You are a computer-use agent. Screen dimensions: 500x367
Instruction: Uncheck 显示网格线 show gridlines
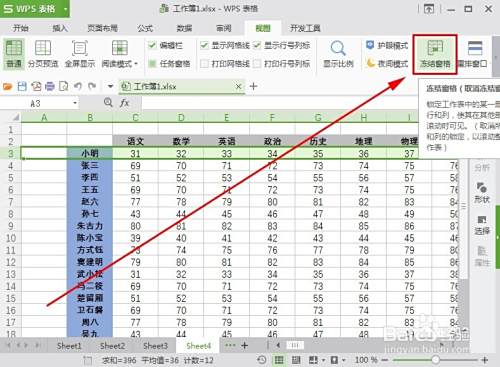pyautogui.click(x=204, y=45)
